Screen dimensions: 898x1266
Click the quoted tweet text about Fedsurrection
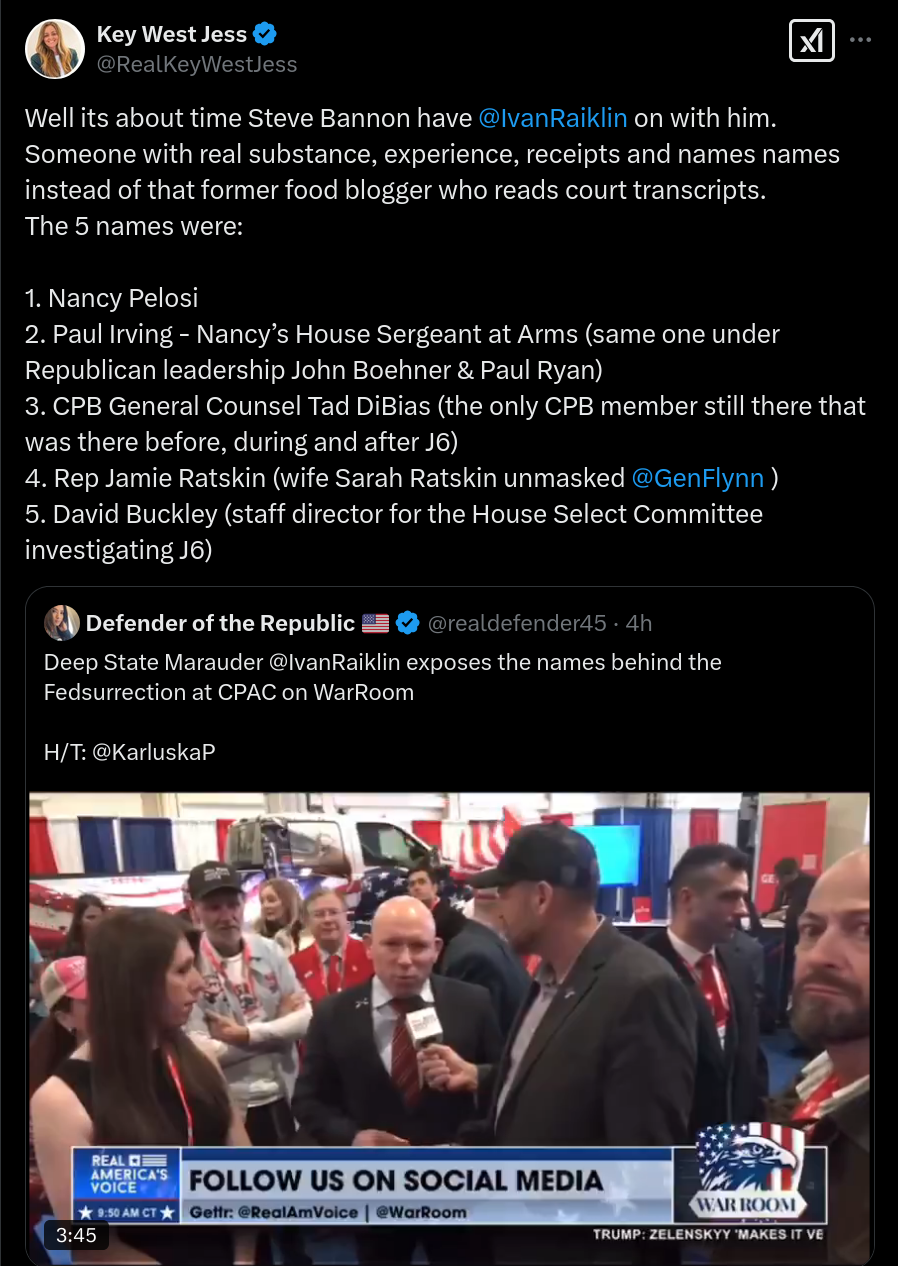coord(383,677)
